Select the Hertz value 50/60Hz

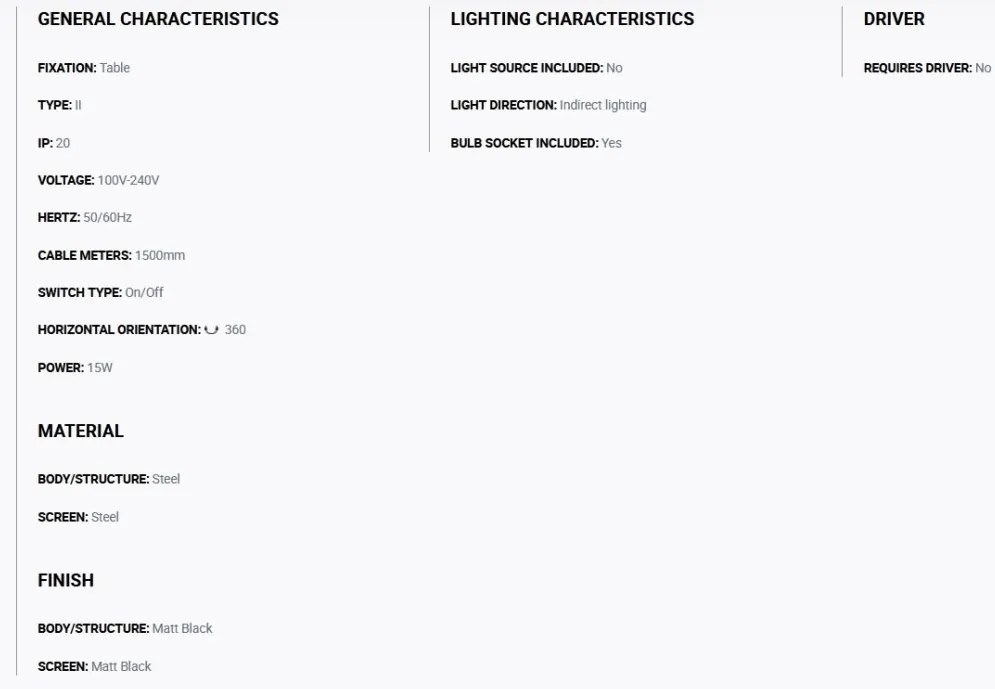(x=108, y=218)
